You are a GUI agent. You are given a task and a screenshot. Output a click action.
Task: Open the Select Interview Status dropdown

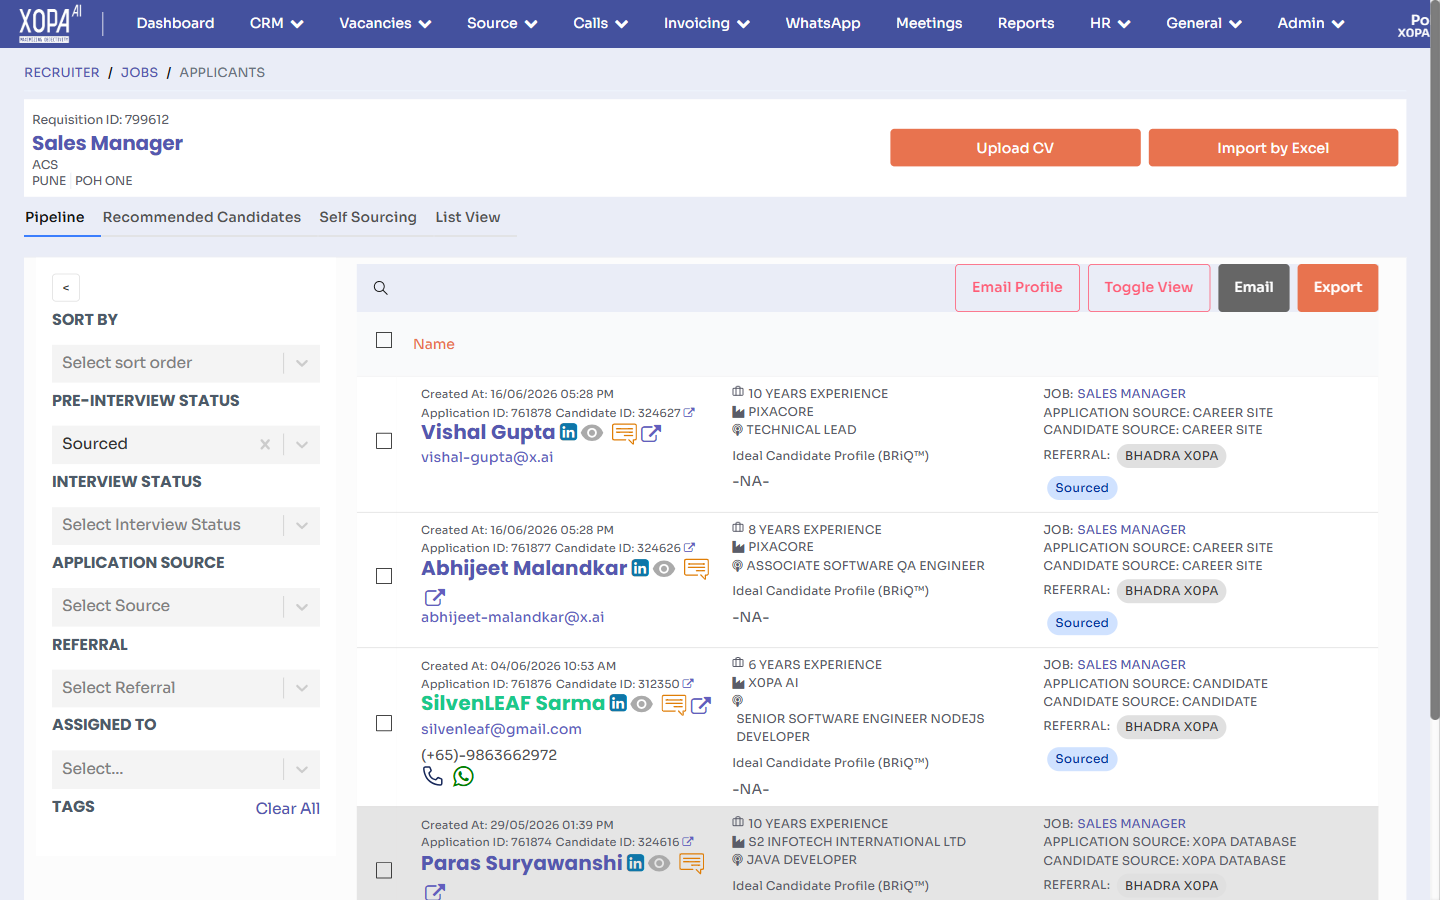[186, 525]
